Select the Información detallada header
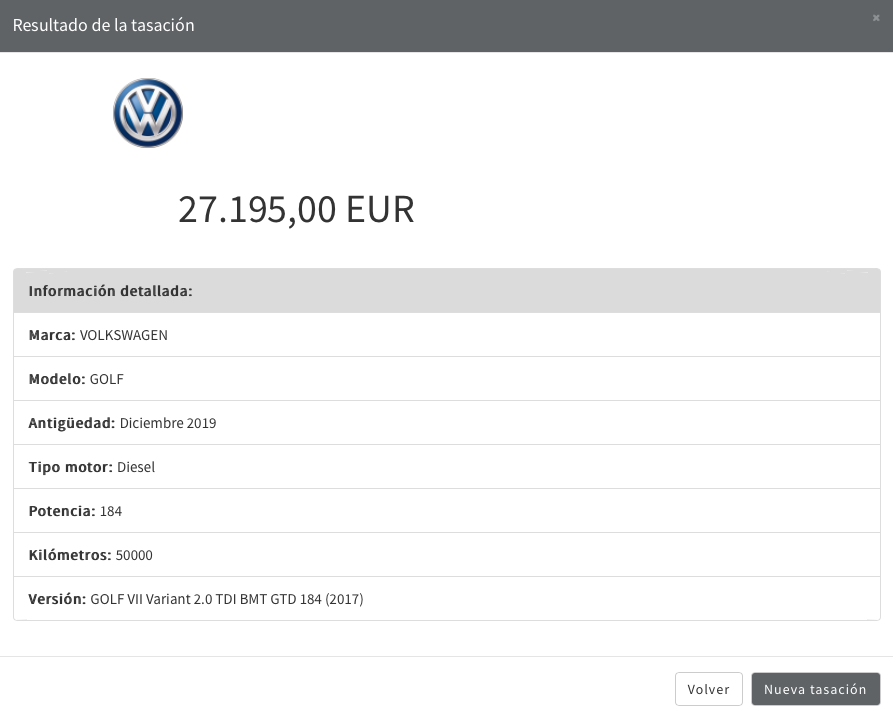893x716 pixels. (x=110, y=291)
